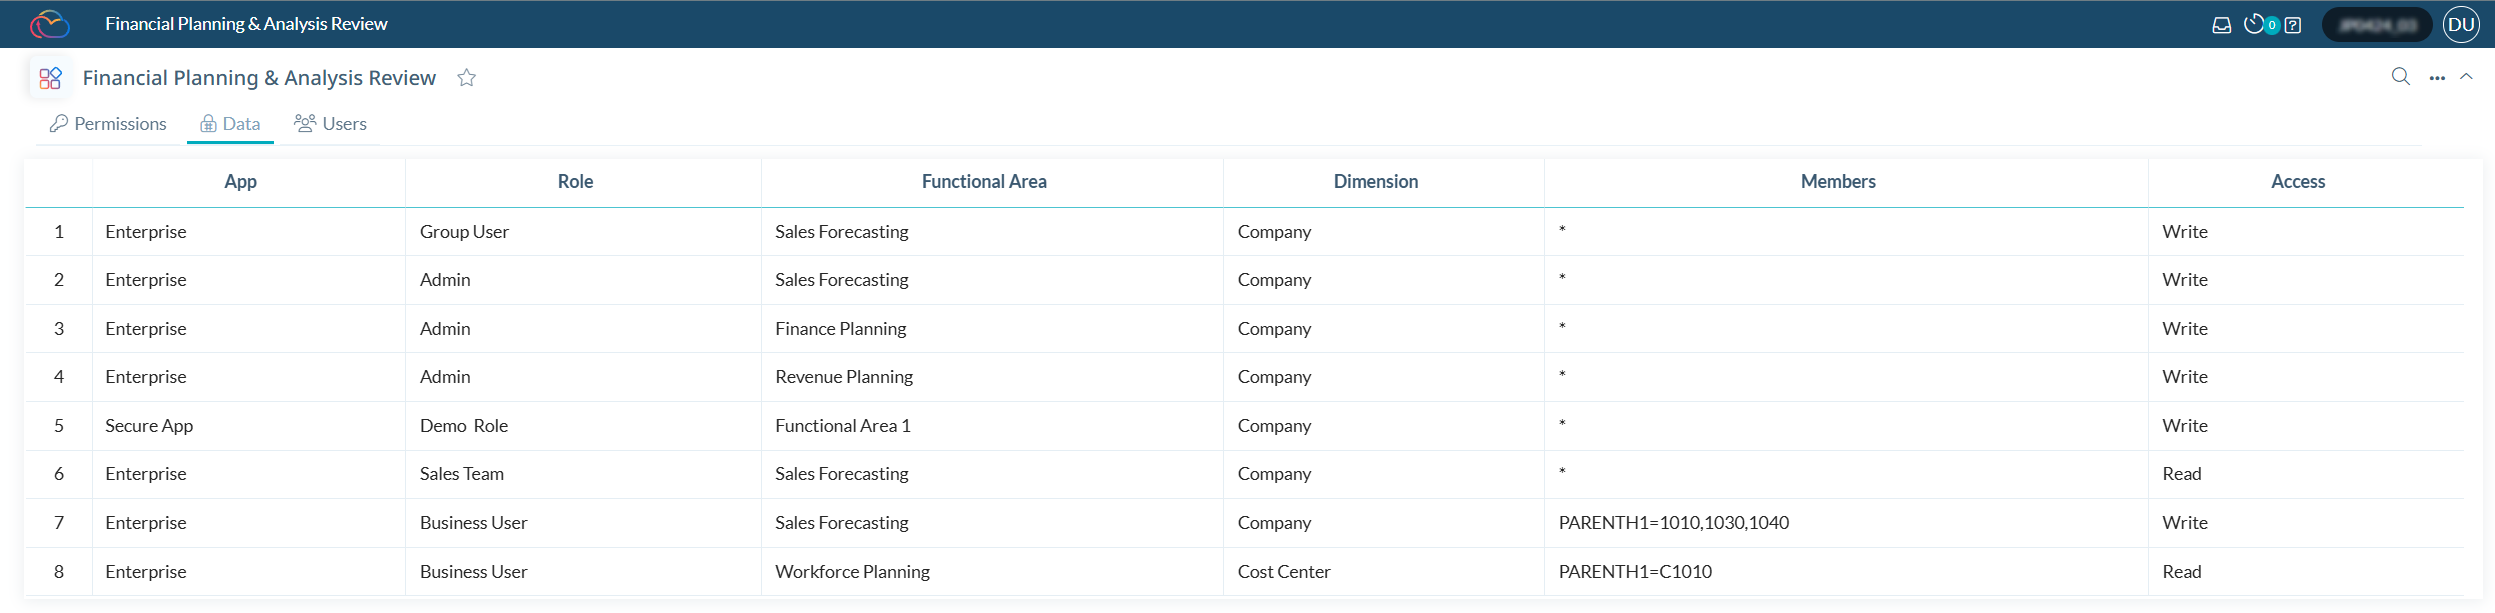The width and height of the screenshot is (2495, 613).
Task: Click the Workforce Planning cell in row 8
Action: pos(852,572)
